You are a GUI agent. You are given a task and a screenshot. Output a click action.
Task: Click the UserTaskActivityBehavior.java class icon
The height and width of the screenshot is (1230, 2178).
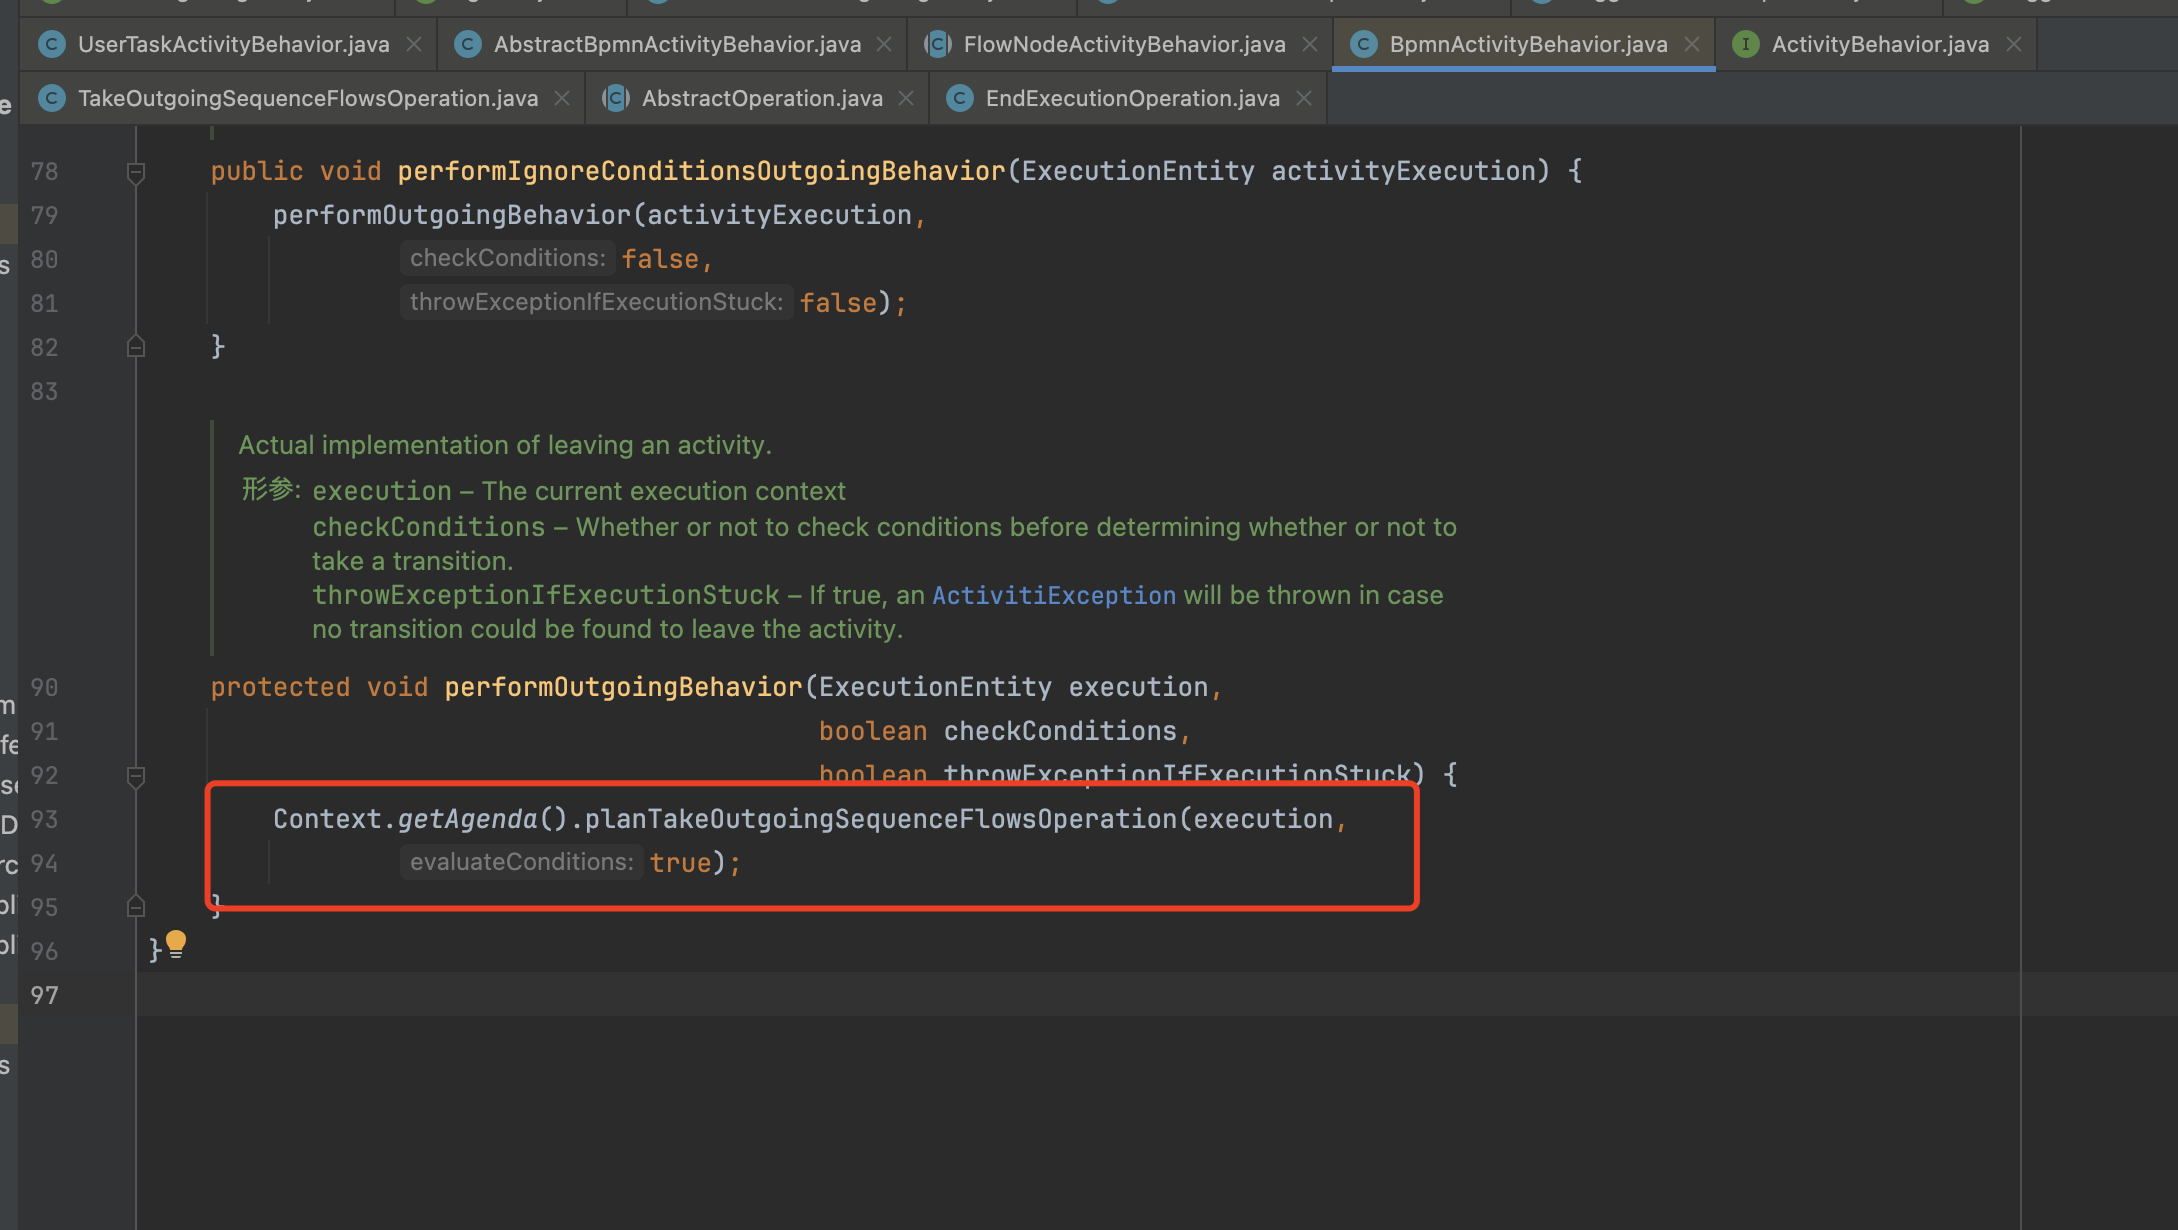point(52,44)
